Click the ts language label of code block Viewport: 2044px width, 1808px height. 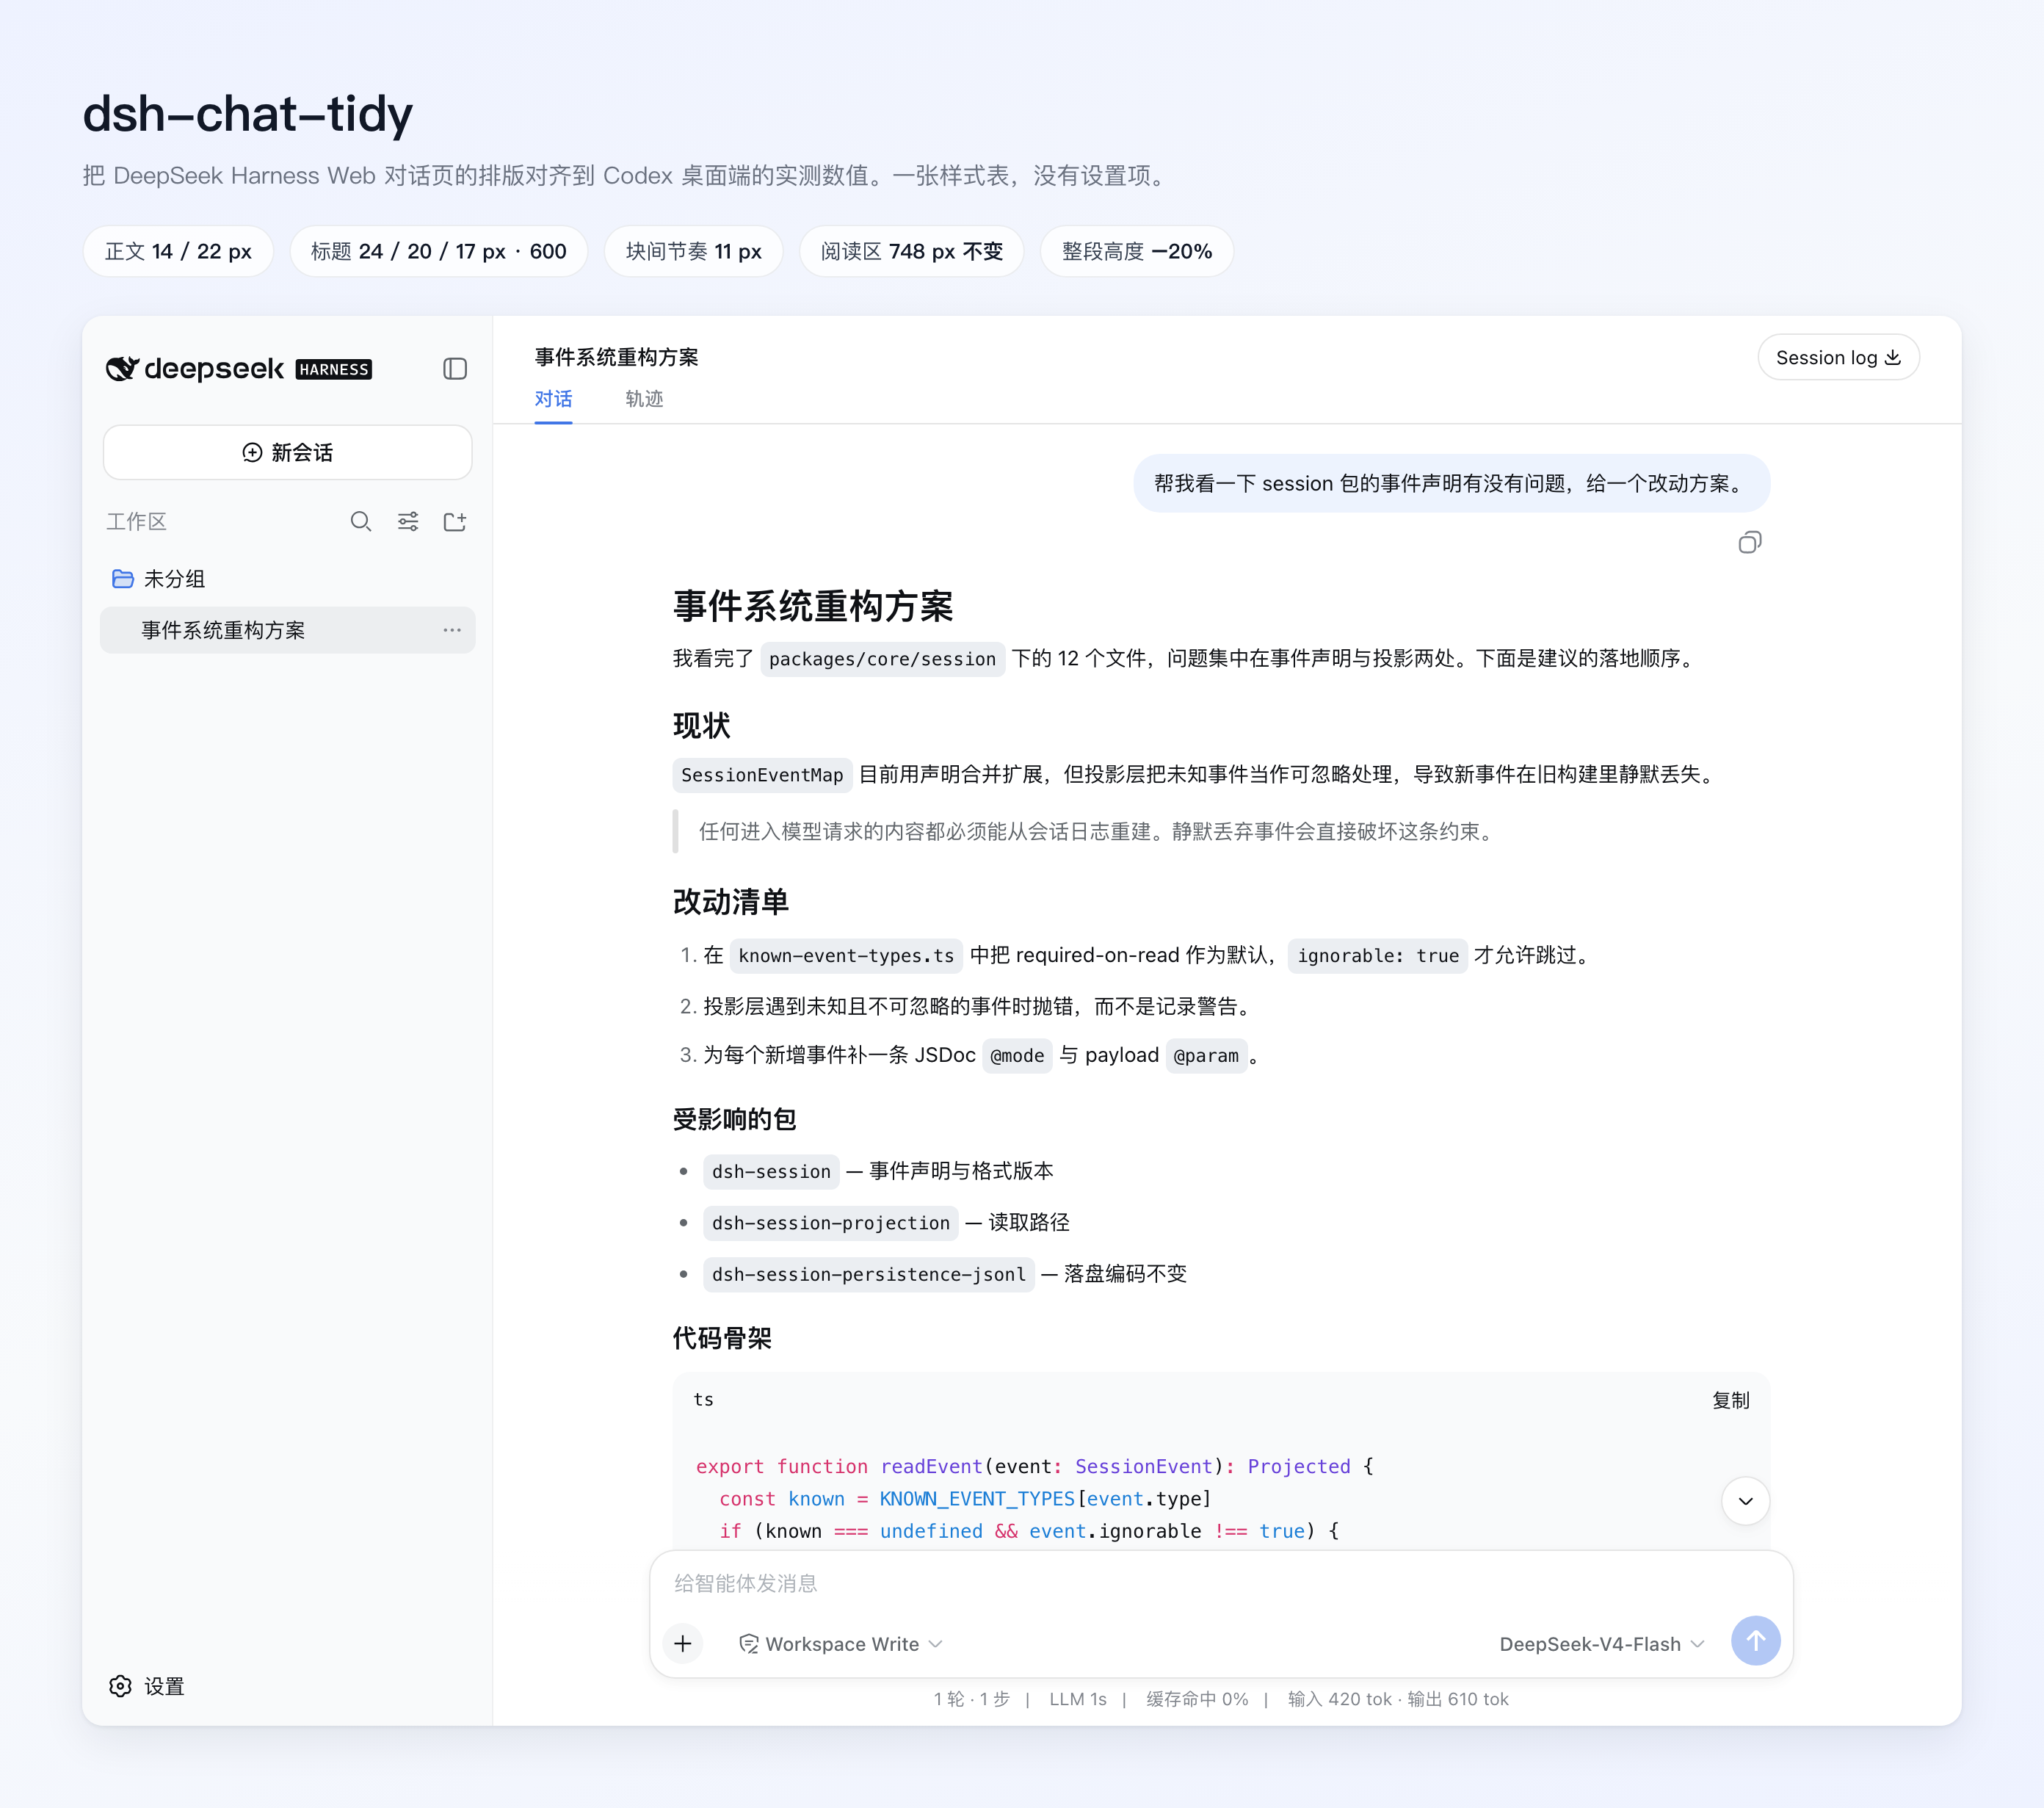pos(703,1400)
